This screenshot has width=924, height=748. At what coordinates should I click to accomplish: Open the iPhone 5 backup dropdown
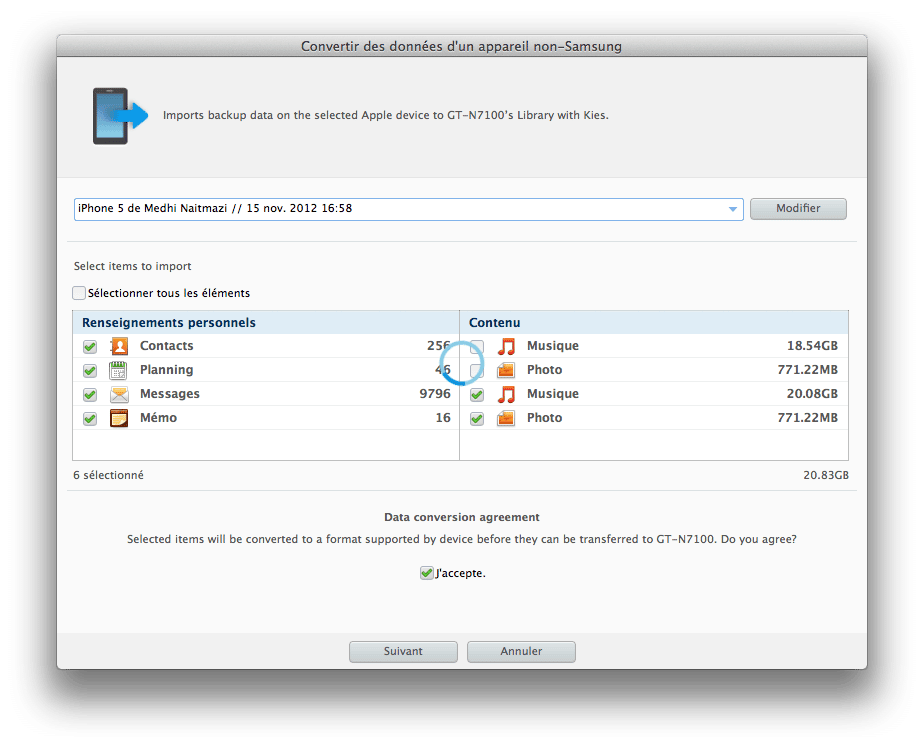[732, 209]
